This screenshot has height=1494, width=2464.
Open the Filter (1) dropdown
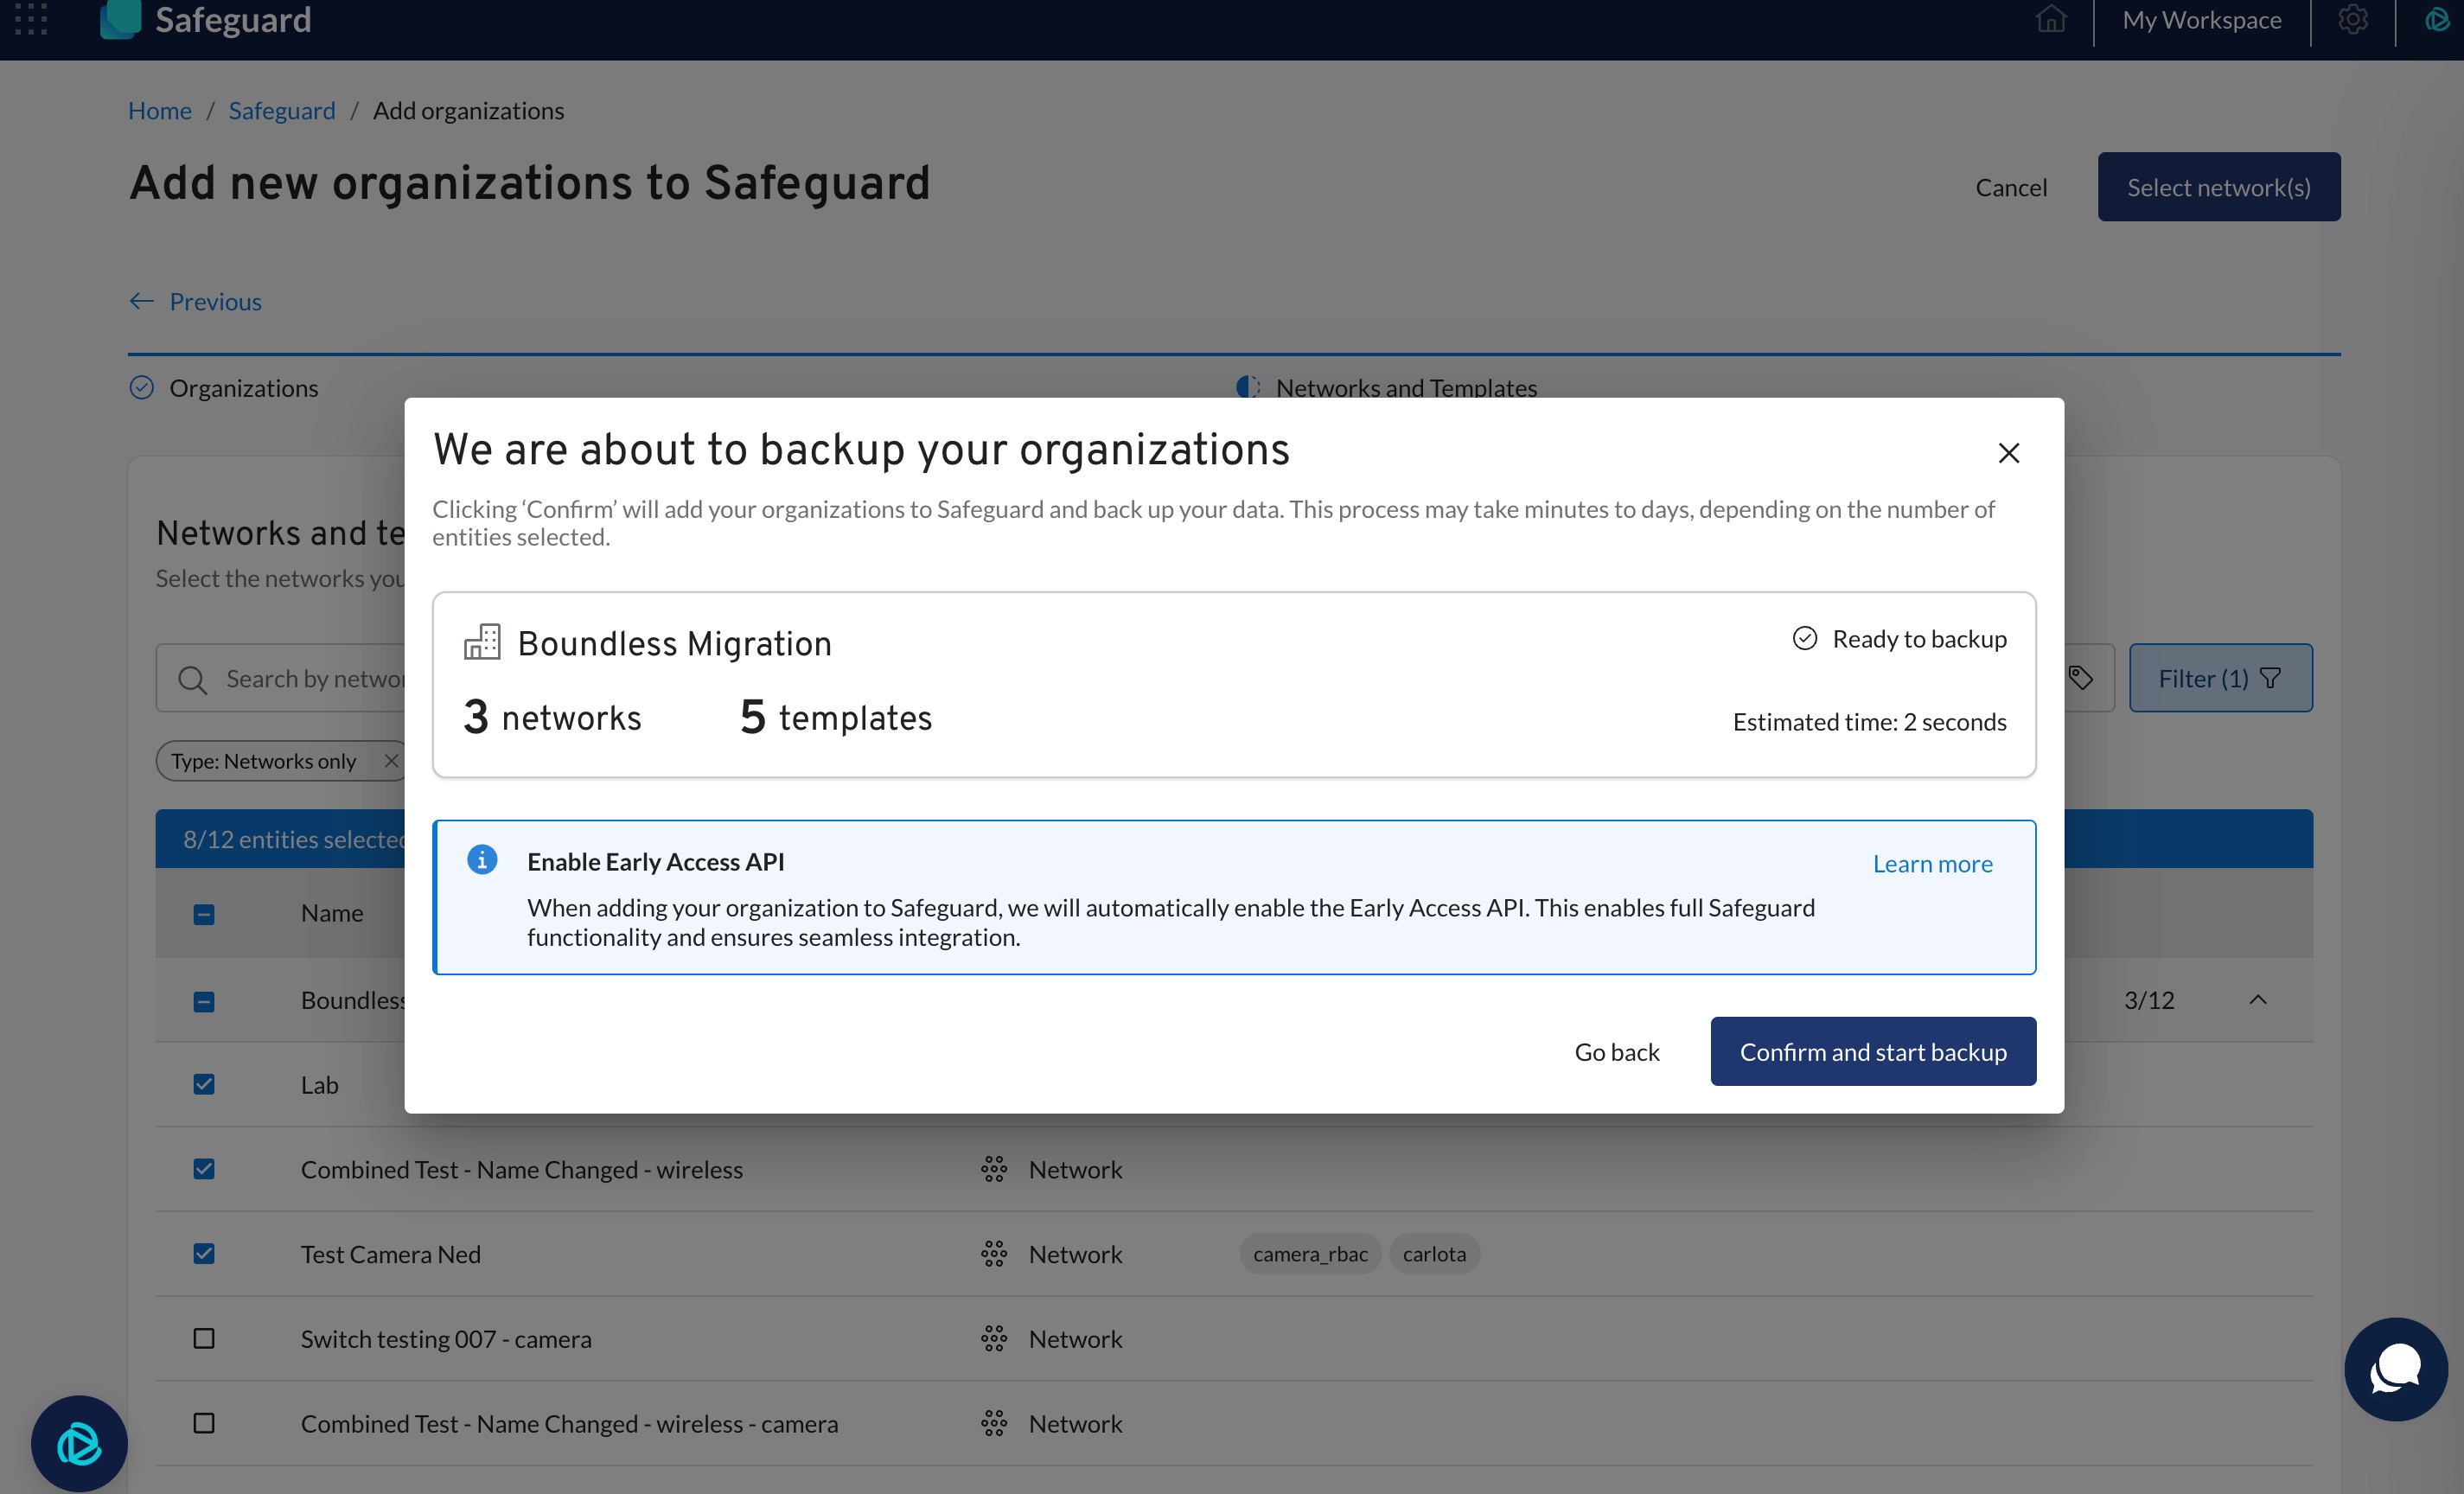2220,678
